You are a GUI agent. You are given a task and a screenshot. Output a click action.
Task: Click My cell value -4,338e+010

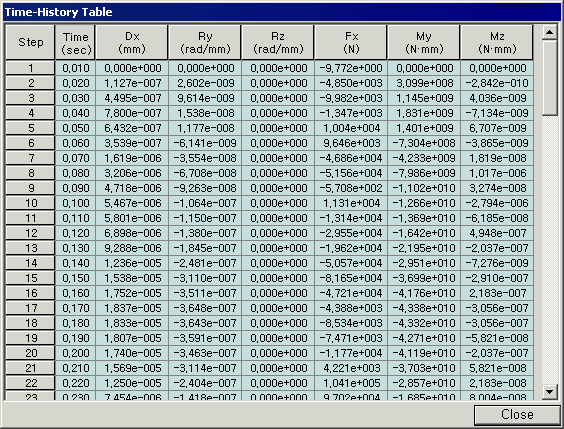click(424, 308)
